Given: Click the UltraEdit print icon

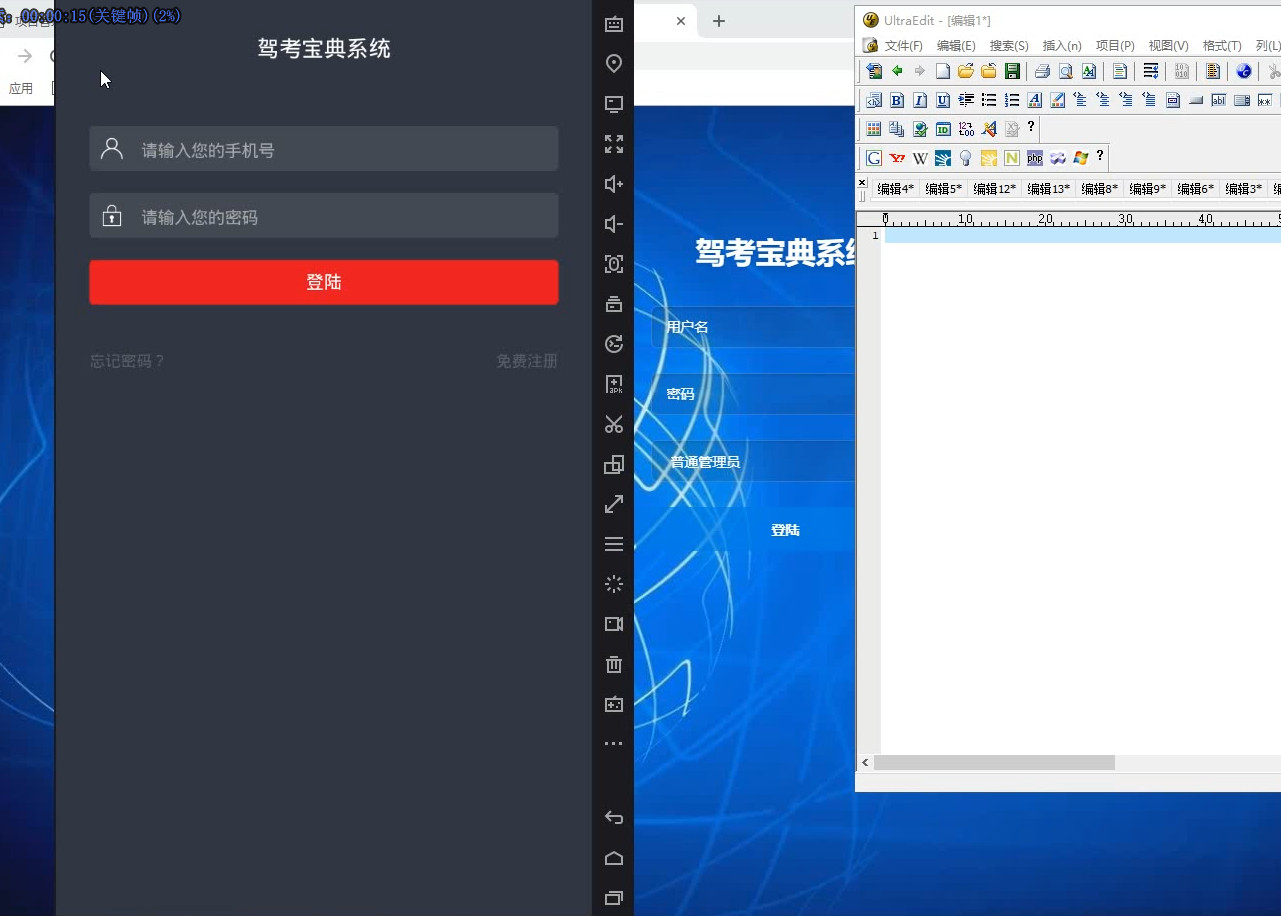Looking at the screenshot, I should (x=1042, y=71).
